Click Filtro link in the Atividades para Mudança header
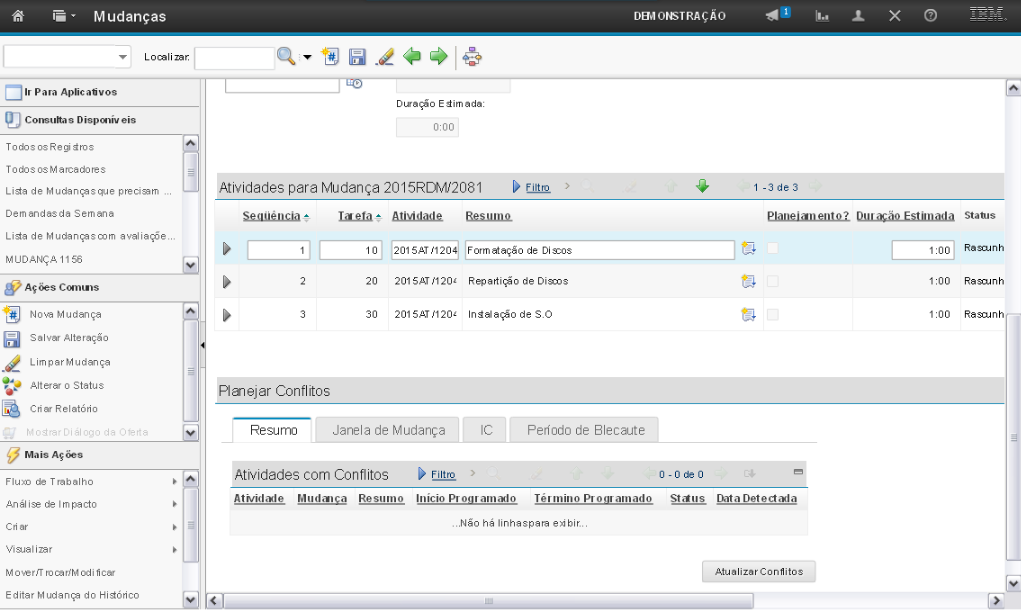The image size is (1021, 610). (538, 187)
